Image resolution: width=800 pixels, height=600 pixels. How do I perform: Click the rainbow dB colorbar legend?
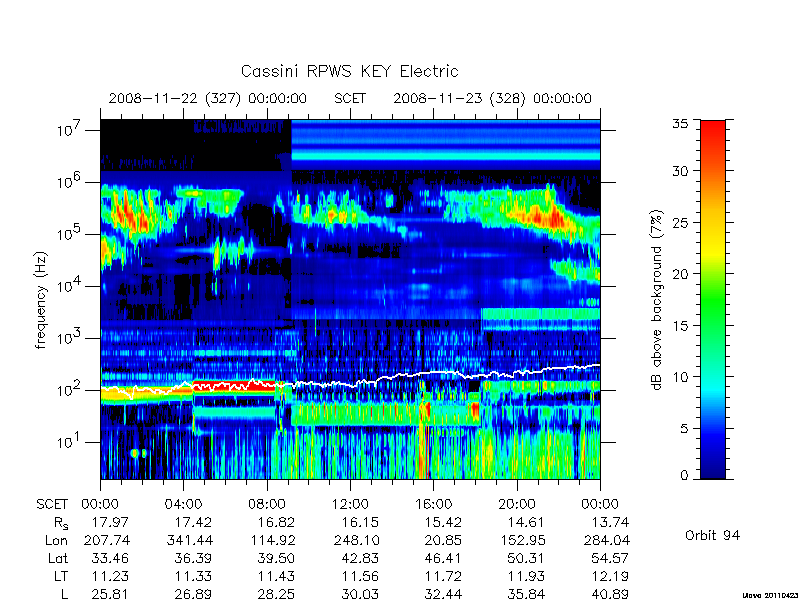[x=713, y=299]
